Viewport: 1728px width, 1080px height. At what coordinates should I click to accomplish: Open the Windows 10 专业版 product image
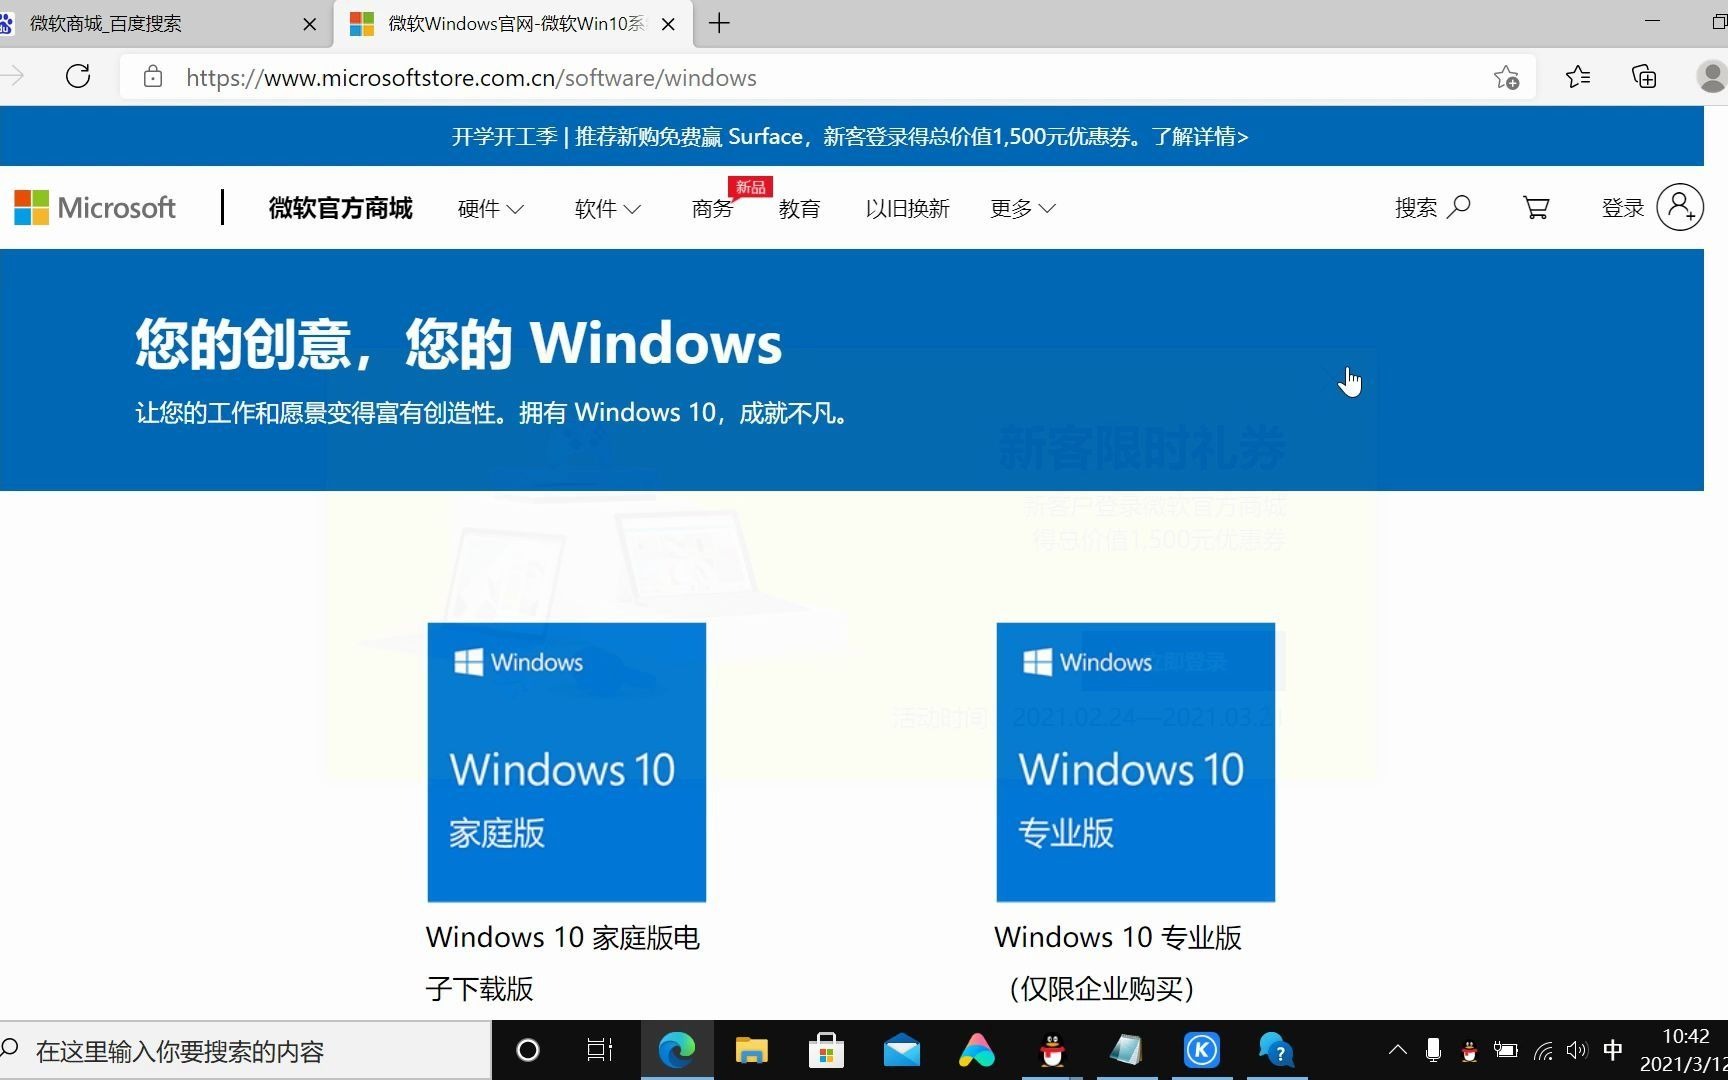coord(1135,762)
